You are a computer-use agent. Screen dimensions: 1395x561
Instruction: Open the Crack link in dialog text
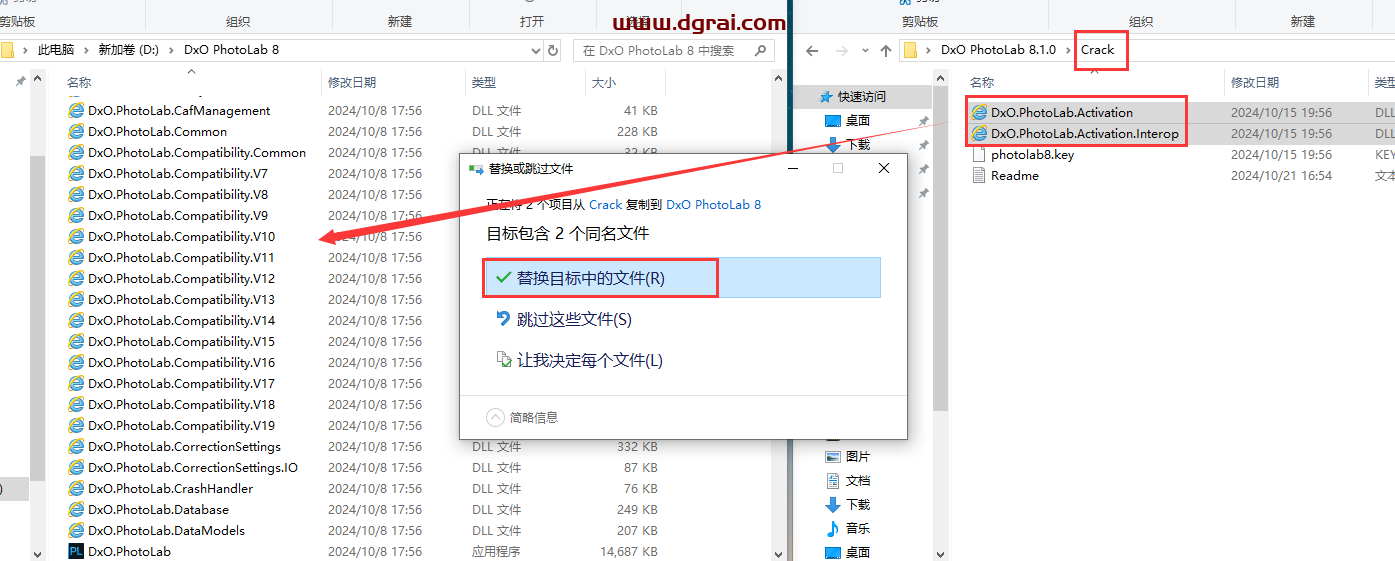point(605,204)
